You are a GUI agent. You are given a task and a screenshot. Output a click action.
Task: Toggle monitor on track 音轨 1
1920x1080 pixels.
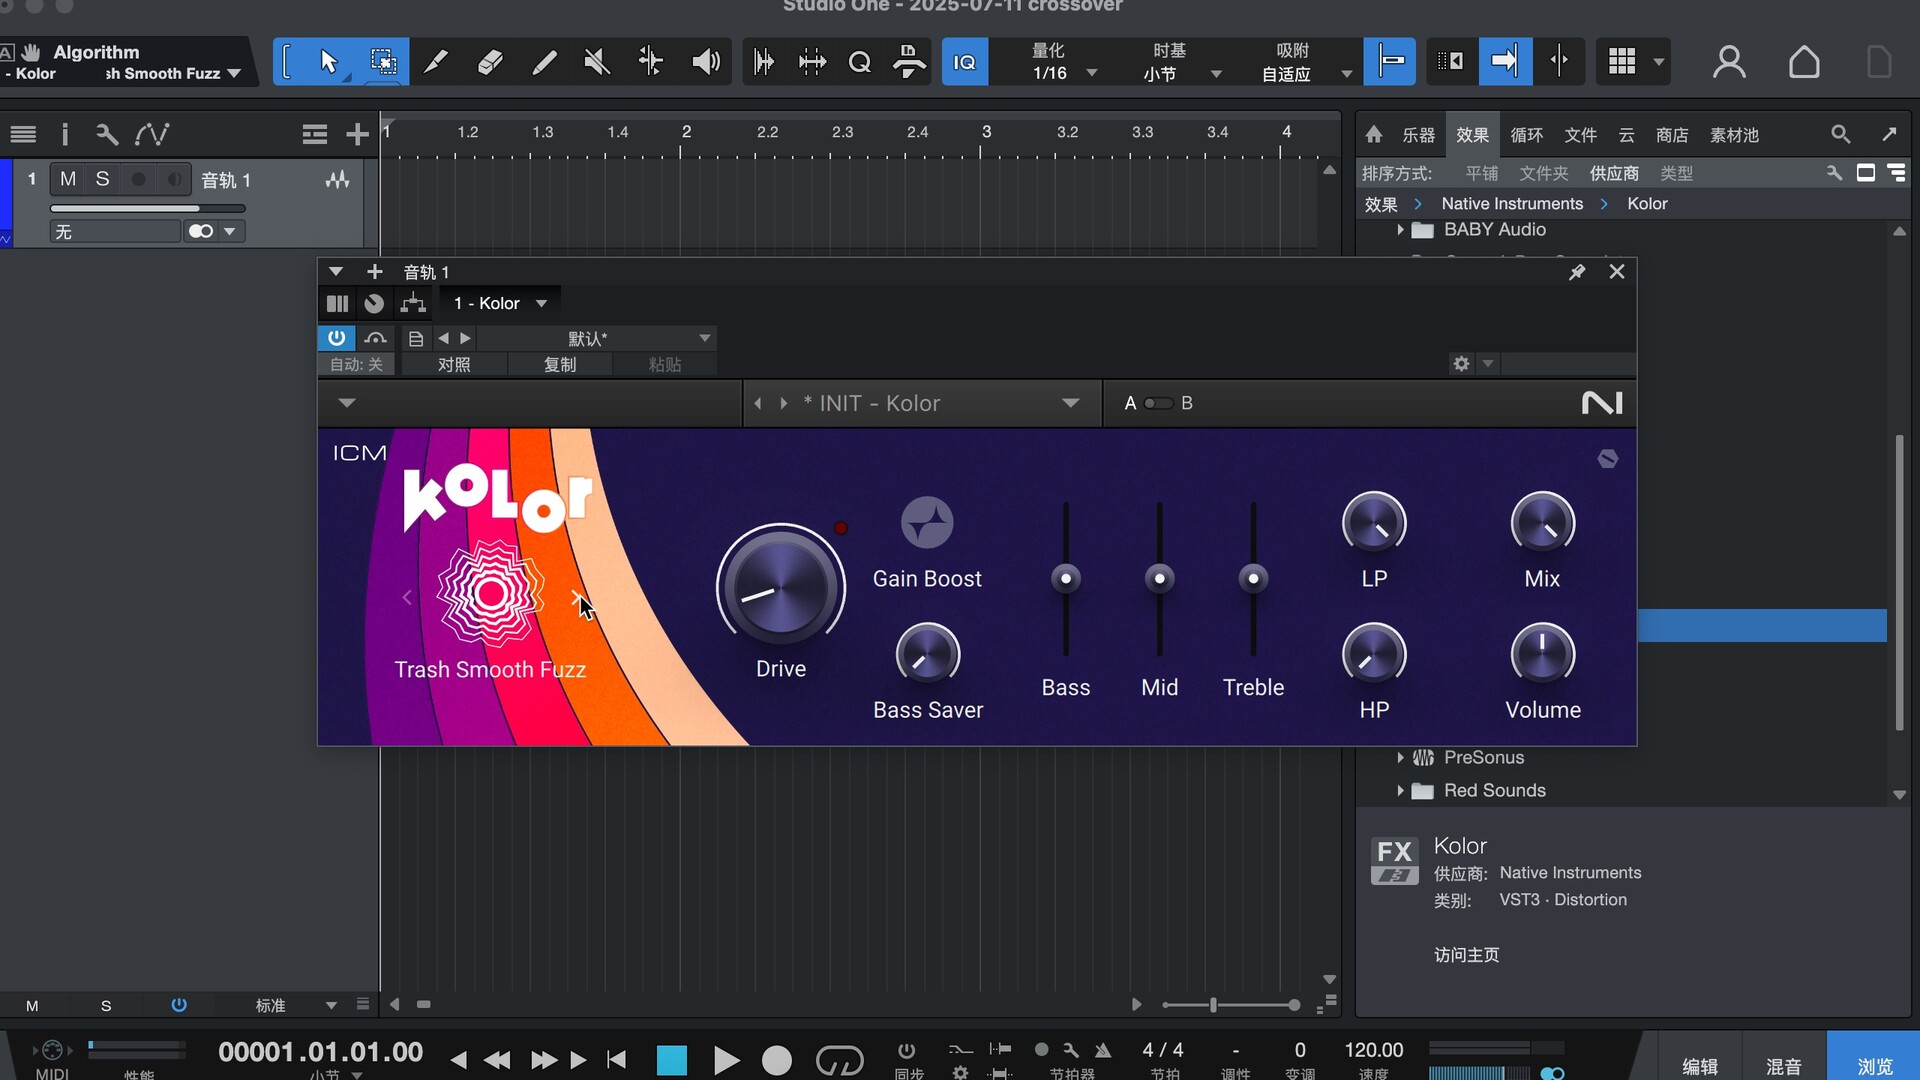(174, 179)
